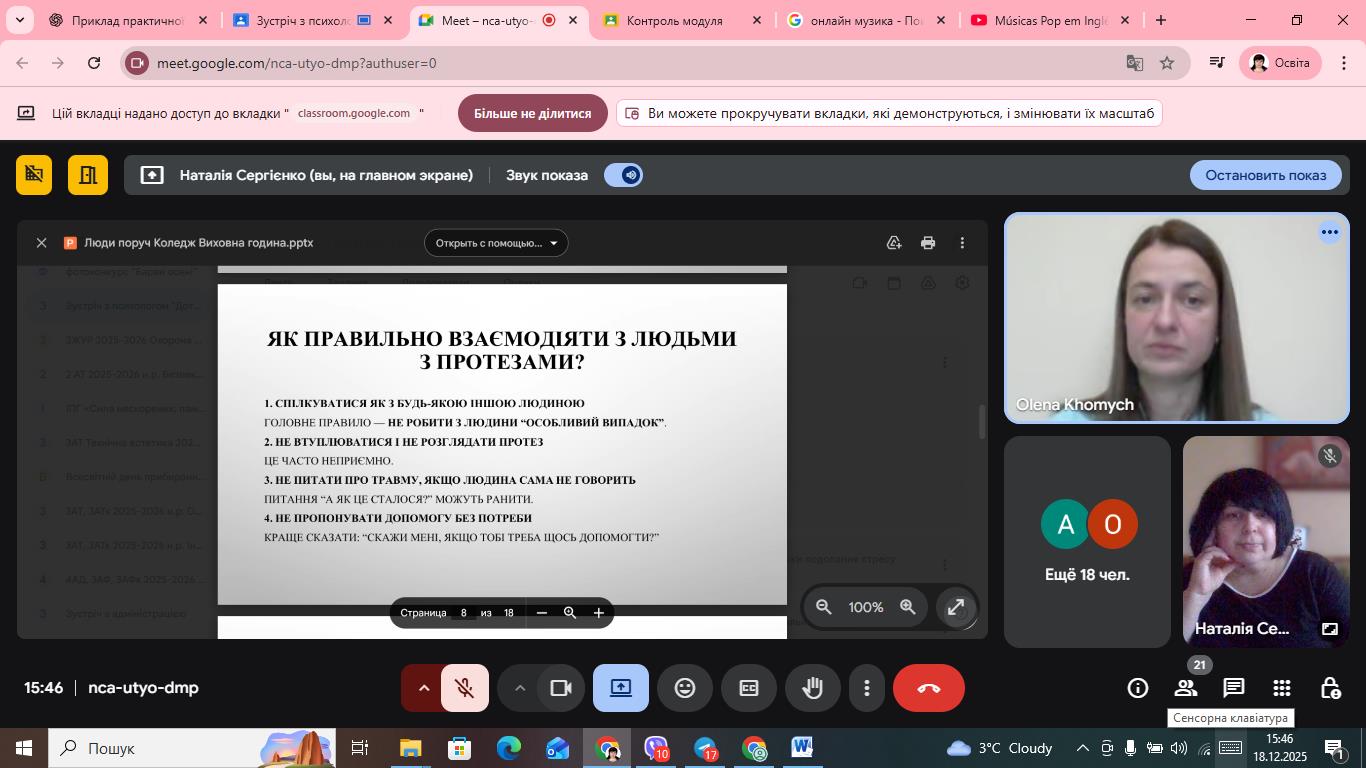Open the browser tab search dropdown
1366x768 pixels.
tap(19, 20)
